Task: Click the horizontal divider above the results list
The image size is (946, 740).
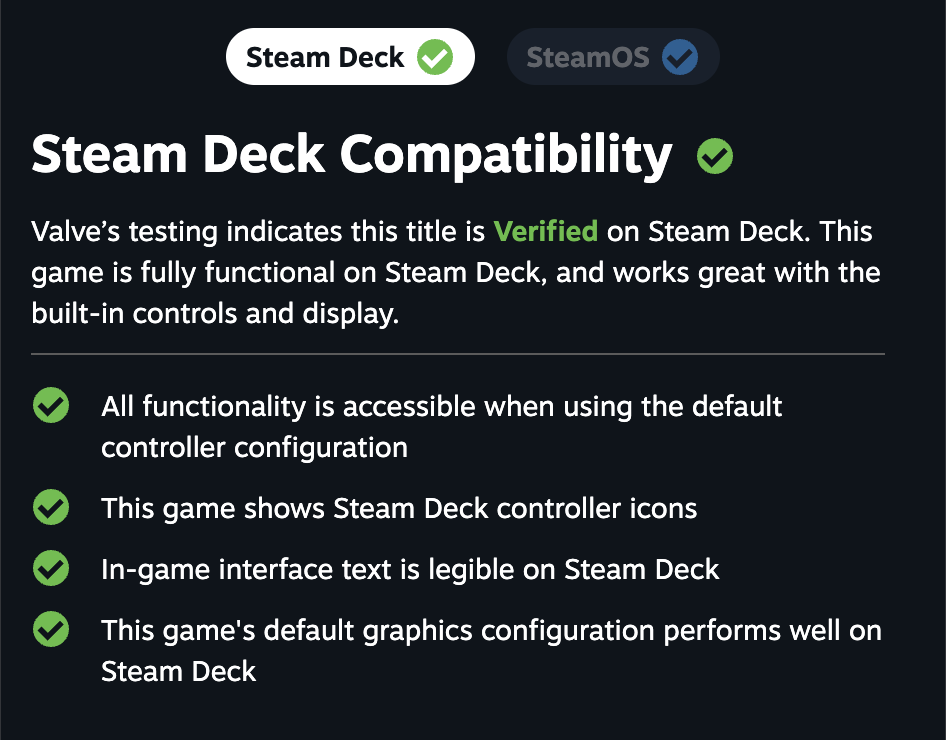Action: click(x=458, y=354)
